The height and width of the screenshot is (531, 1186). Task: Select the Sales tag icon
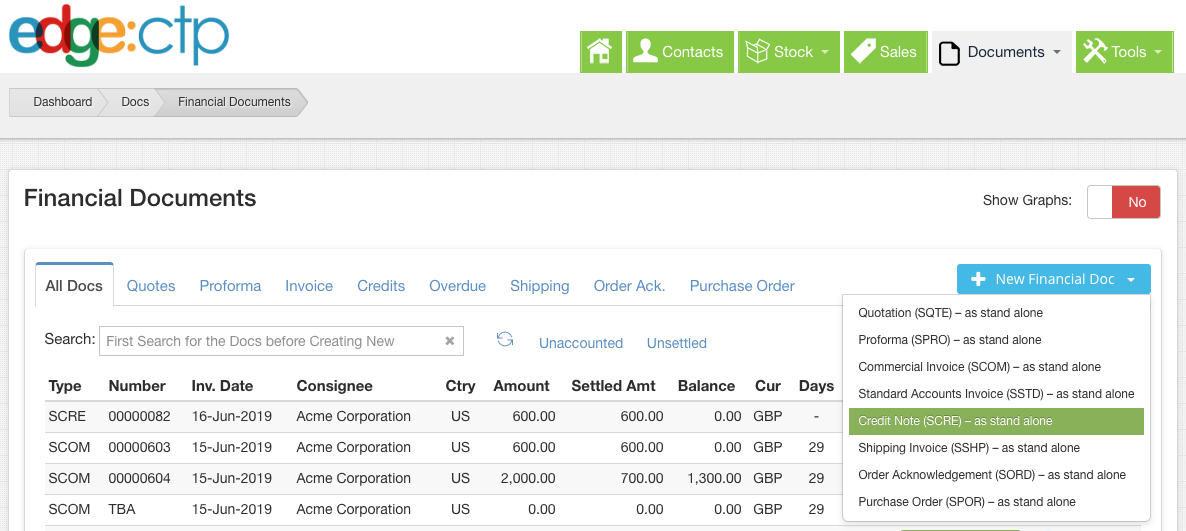click(x=863, y=52)
